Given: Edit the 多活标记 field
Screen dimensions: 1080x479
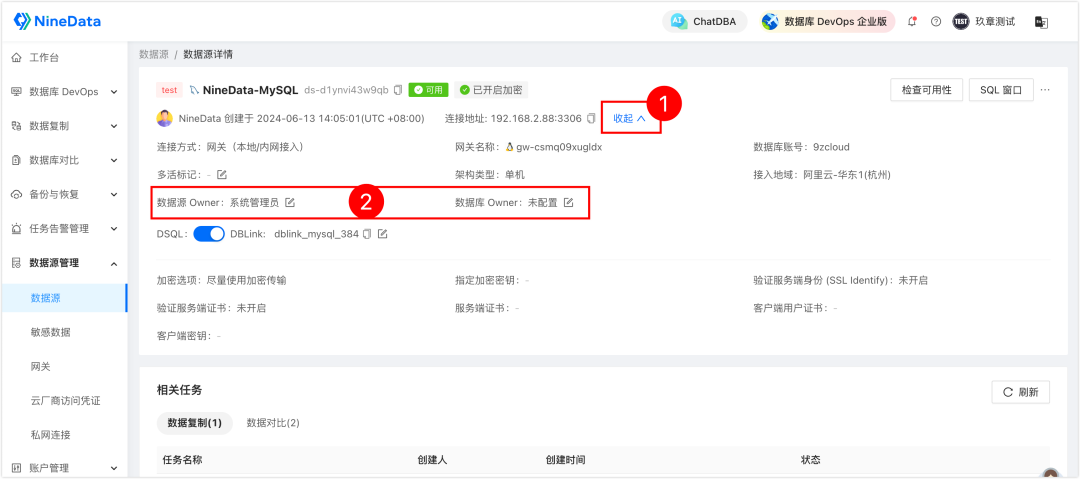Looking at the screenshot, I should (x=222, y=175).
